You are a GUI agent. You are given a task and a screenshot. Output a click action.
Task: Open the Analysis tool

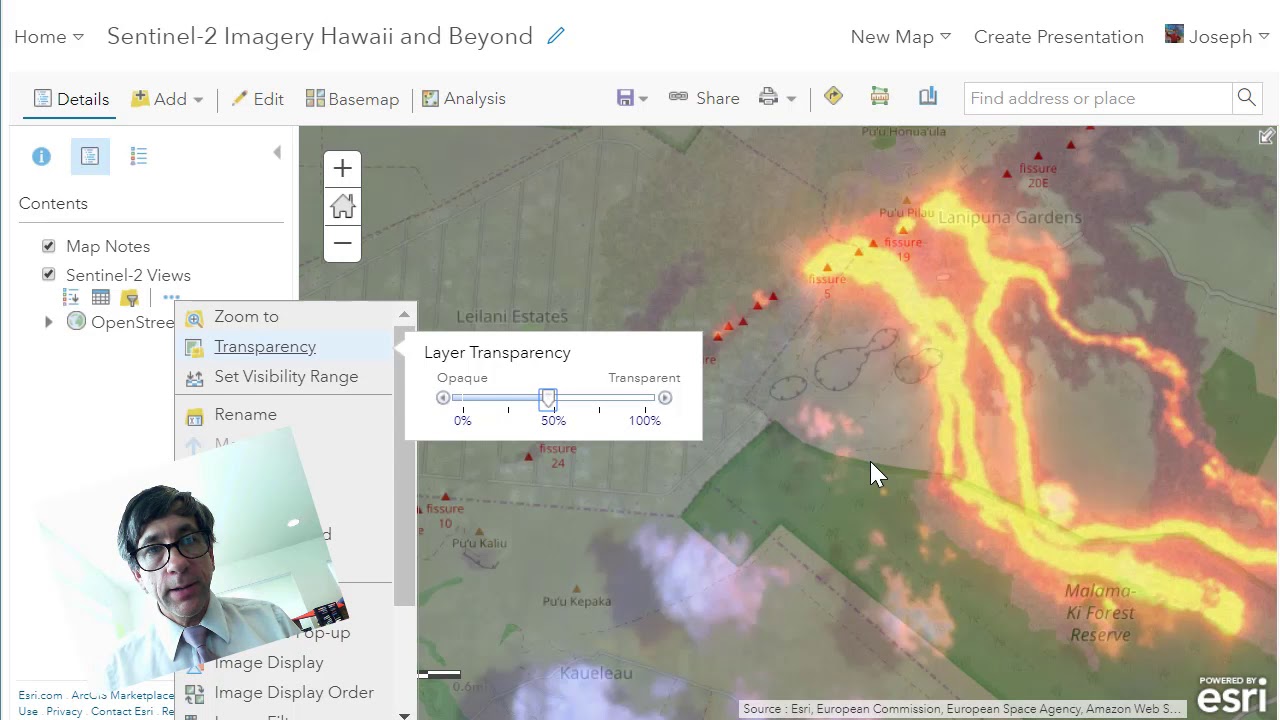pyautogui.click(x=464, y=99)
